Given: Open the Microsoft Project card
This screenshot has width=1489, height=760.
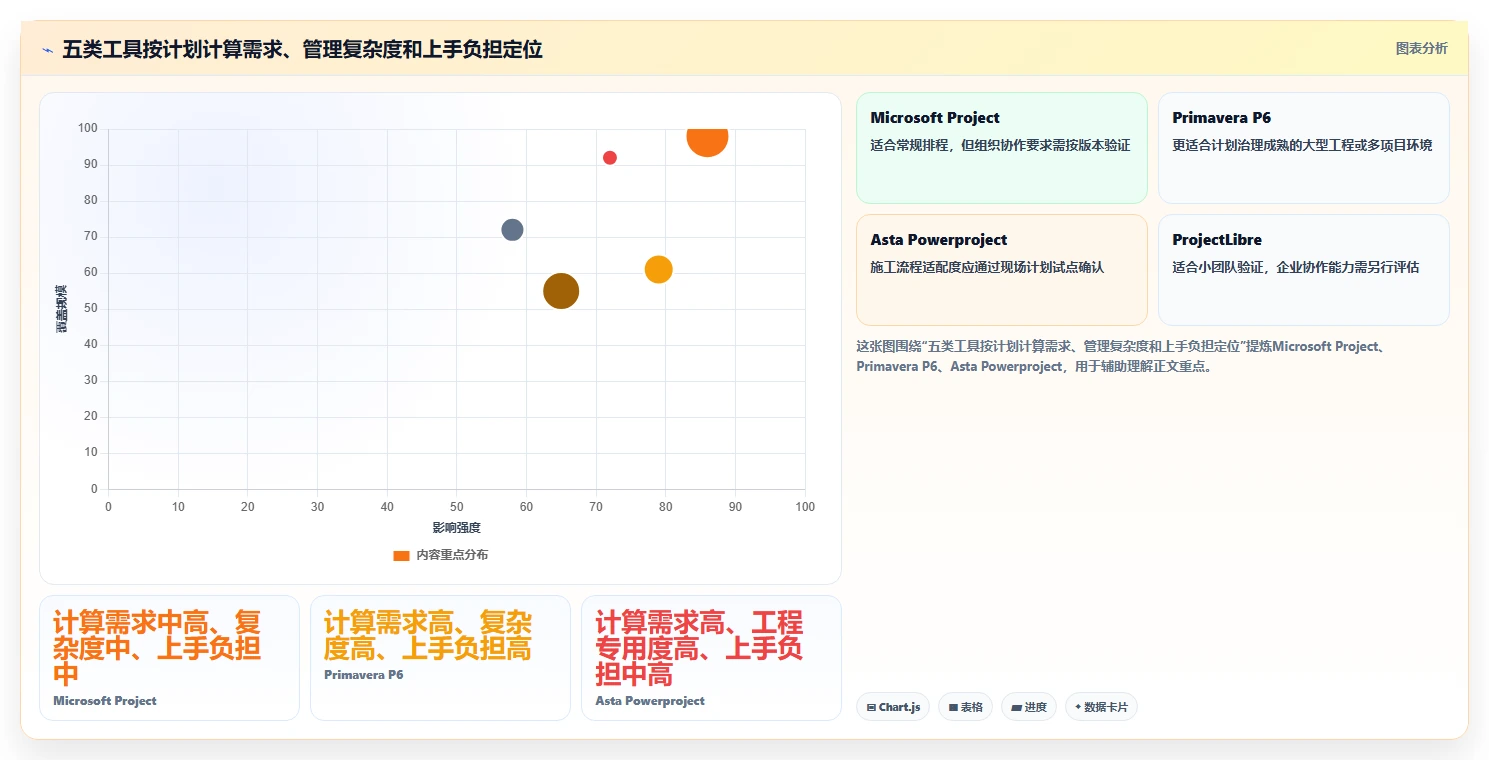Looking at the screenshot, I should coord(1001,148).
